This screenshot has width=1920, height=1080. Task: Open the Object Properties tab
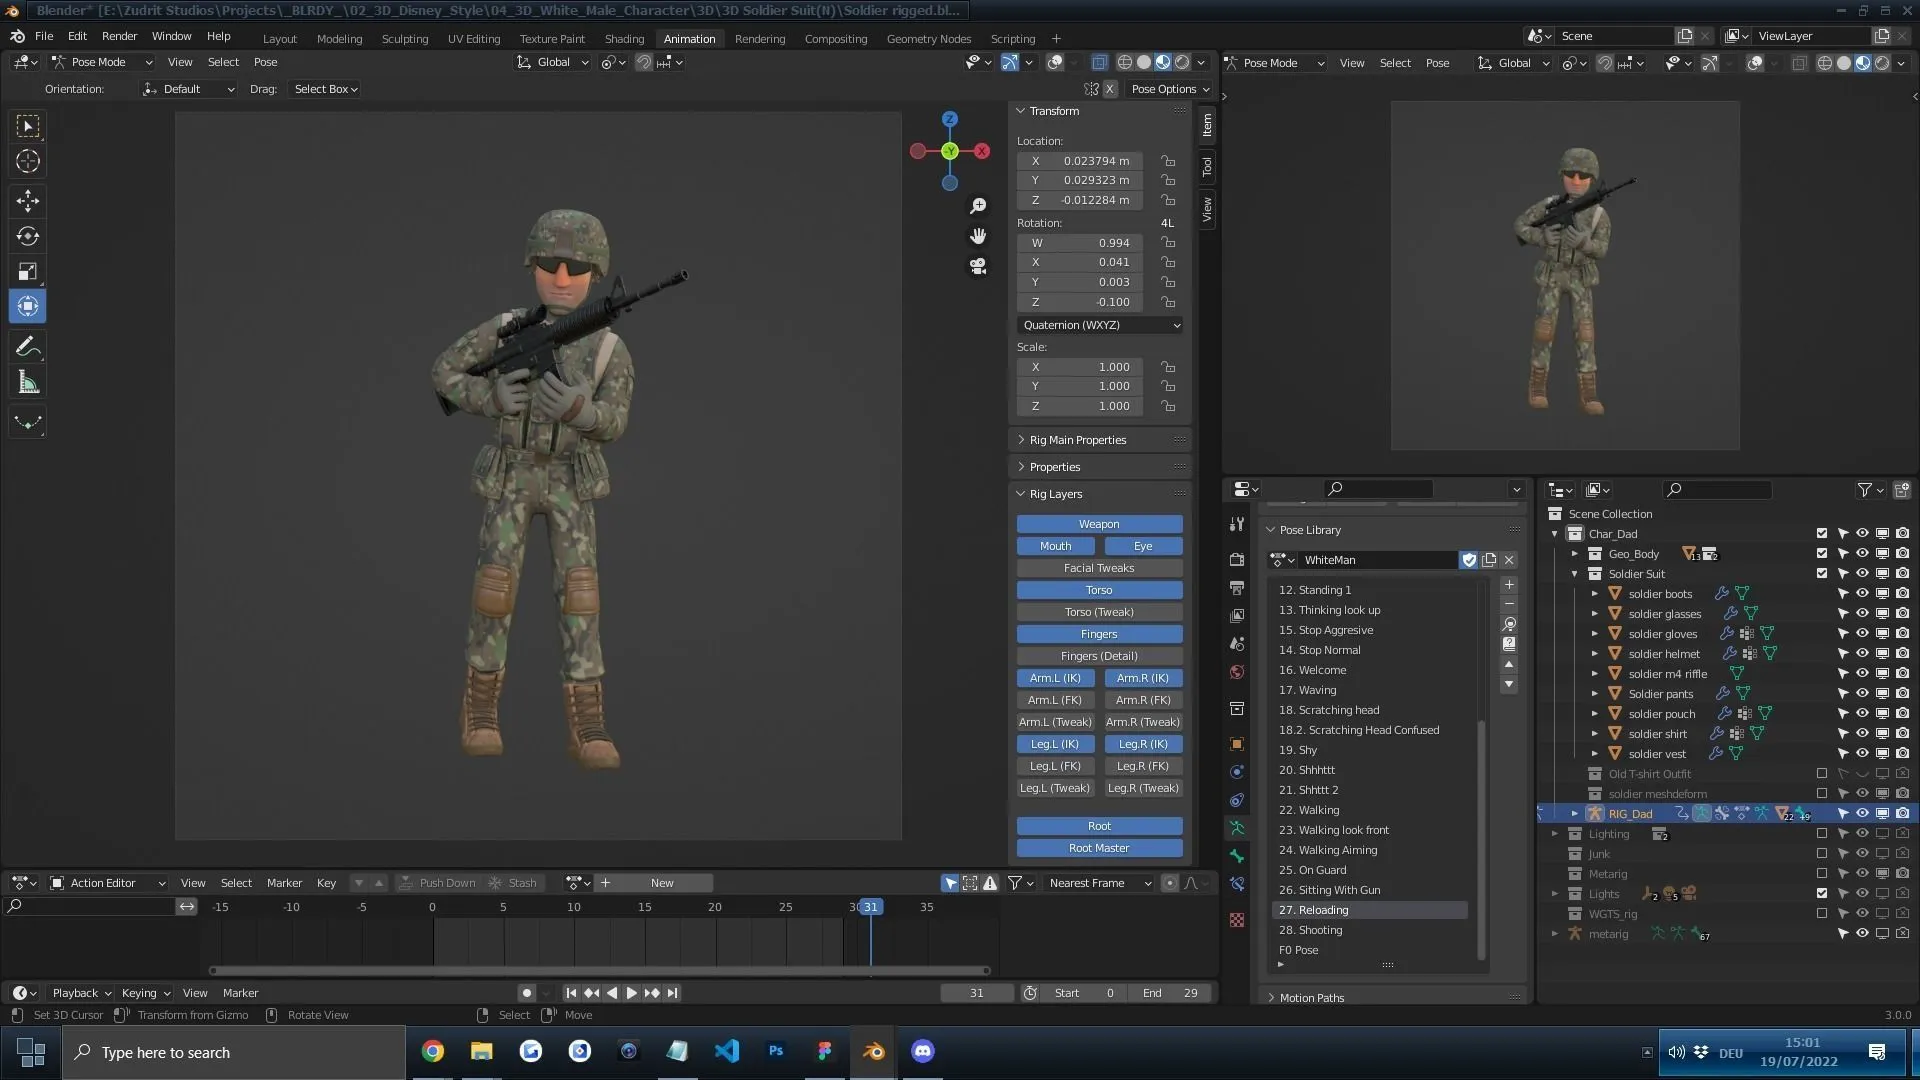tap(1237, 744)
